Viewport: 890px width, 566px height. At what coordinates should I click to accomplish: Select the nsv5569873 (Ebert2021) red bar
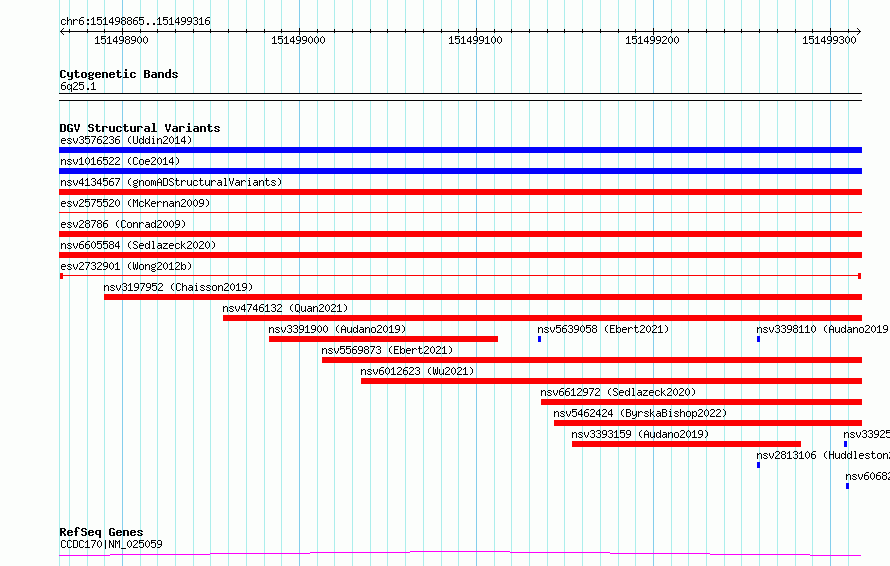[x=592, y=360]
